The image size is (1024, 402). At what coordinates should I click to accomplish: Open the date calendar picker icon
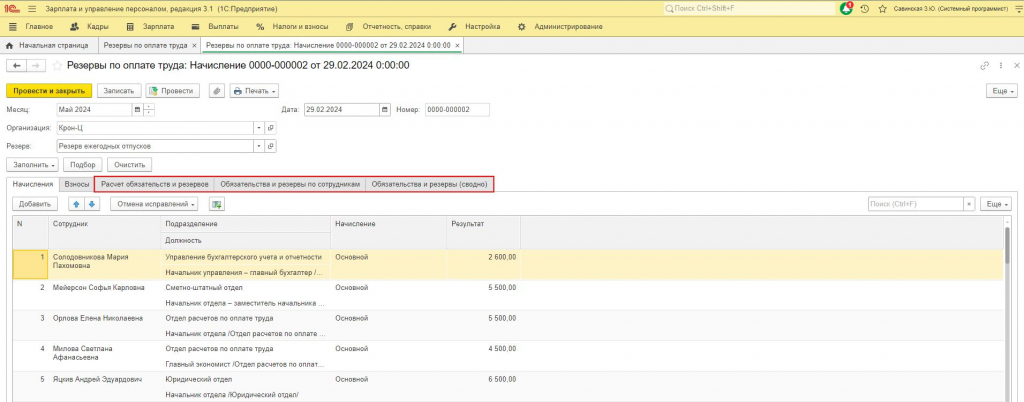coord(385,110)
